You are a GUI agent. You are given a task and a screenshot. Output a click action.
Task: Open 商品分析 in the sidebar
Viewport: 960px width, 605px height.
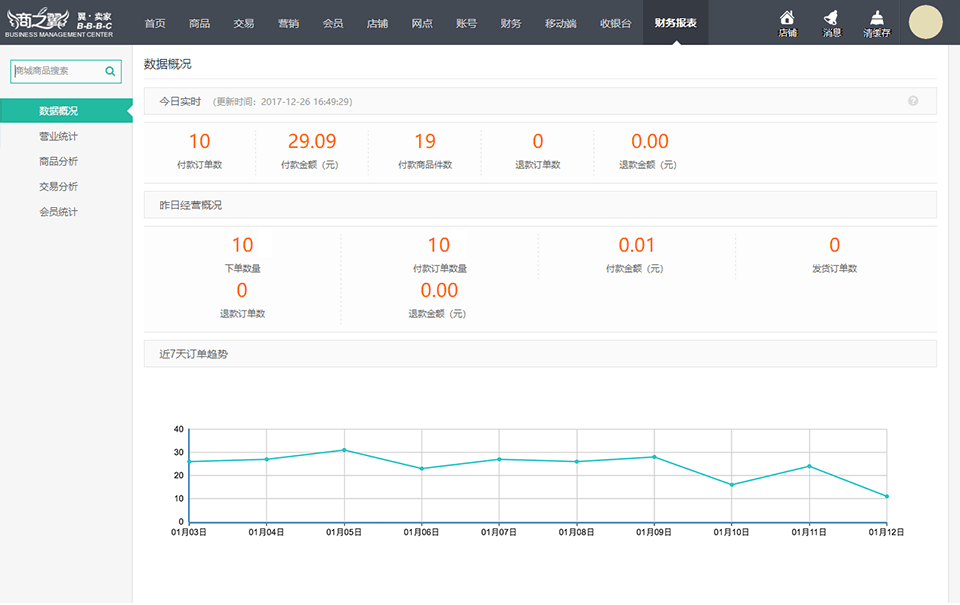pos(59,161)
